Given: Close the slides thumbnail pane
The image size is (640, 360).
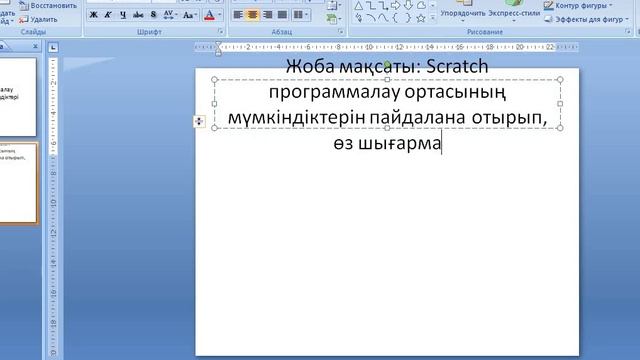Looking at the screenshot, I should (35, 47).
